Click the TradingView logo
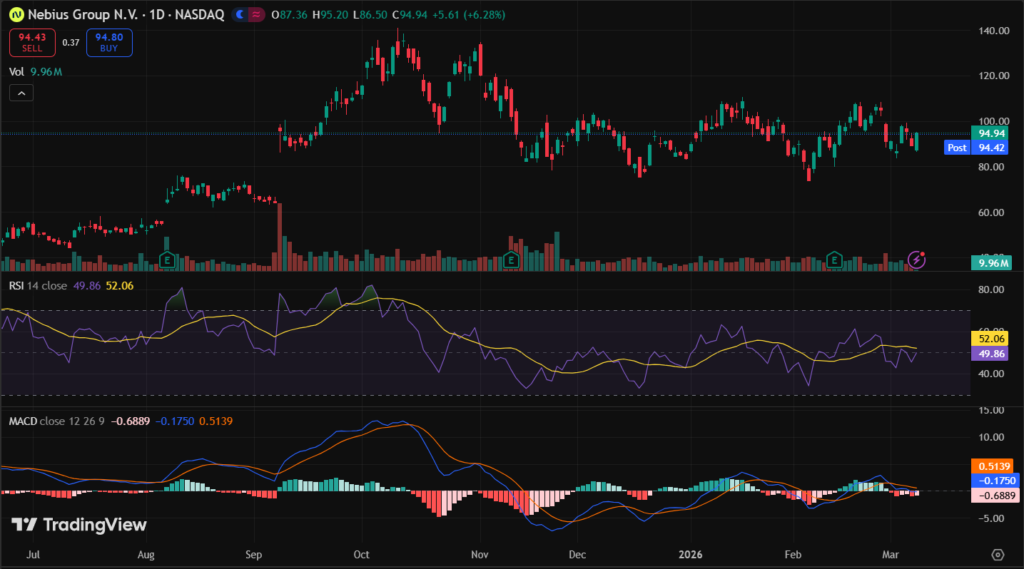 tap(79, 525)
